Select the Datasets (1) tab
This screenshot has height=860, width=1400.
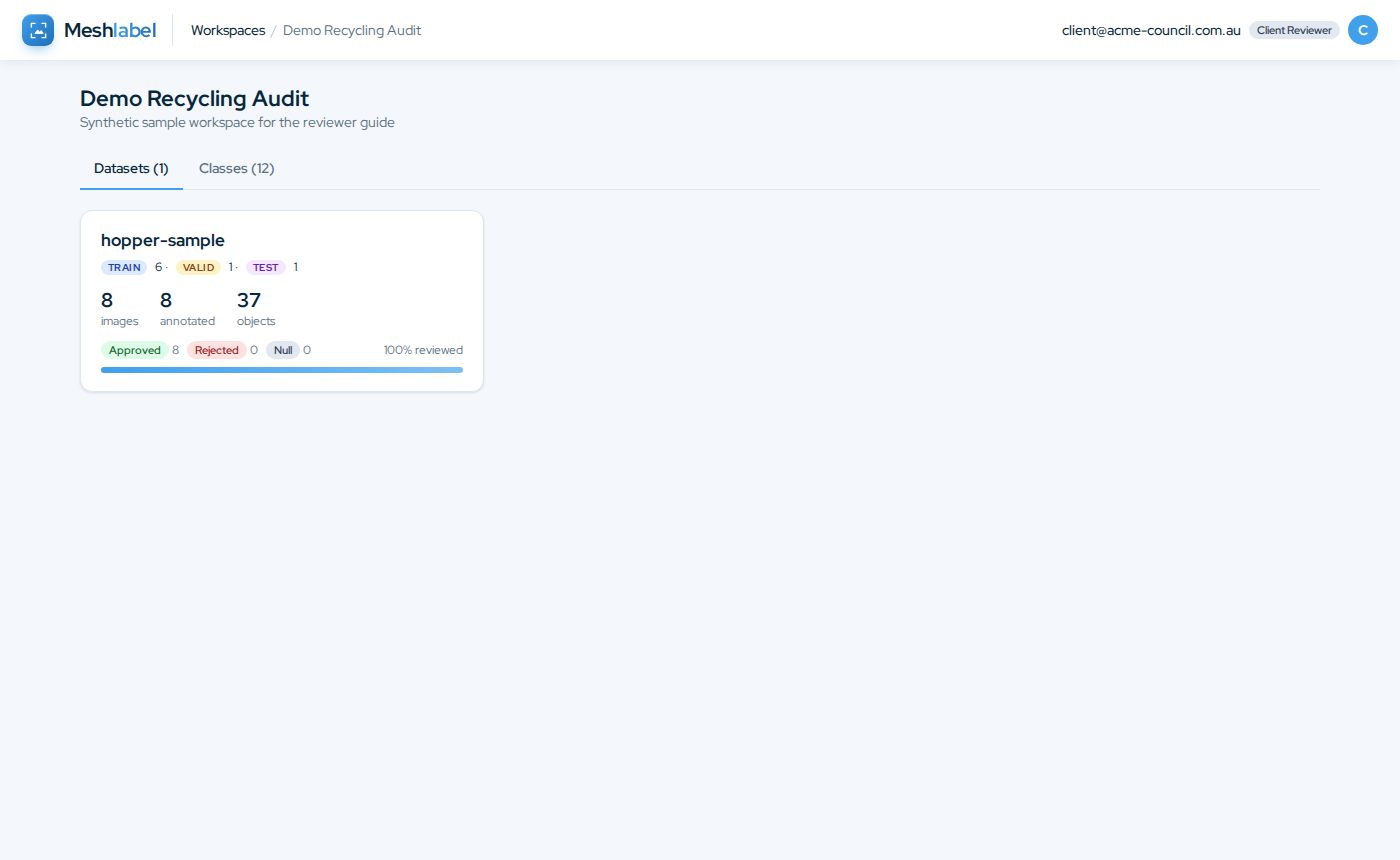point(131,168)
